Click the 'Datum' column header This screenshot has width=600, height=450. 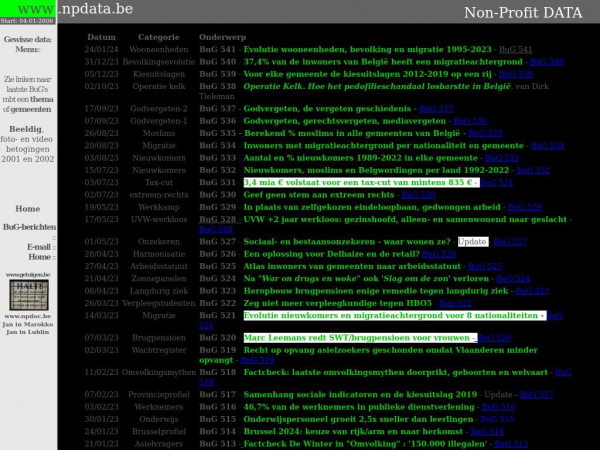(101, 37)
